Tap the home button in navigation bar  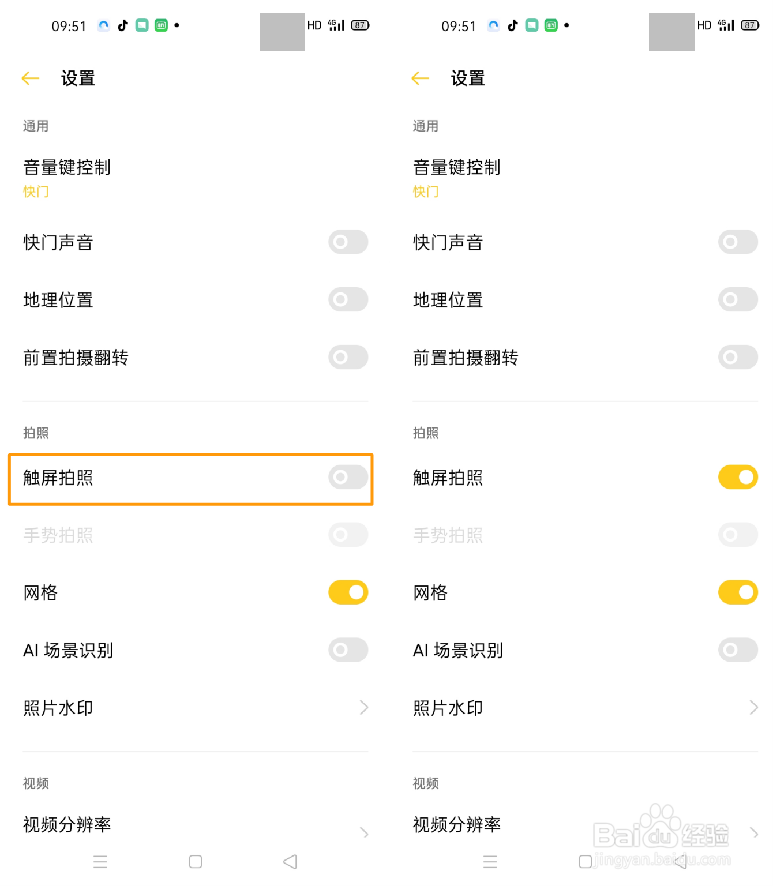click(x=195, y=861)
